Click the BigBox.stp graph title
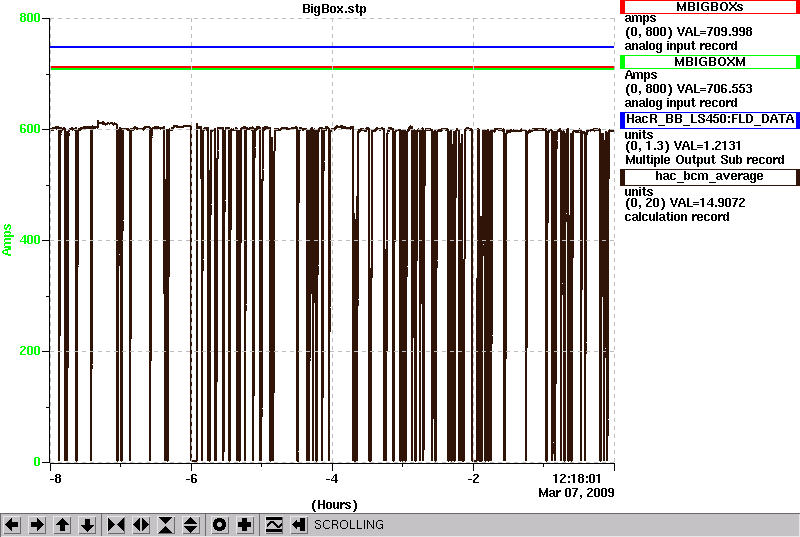 (x=334, y=9)
